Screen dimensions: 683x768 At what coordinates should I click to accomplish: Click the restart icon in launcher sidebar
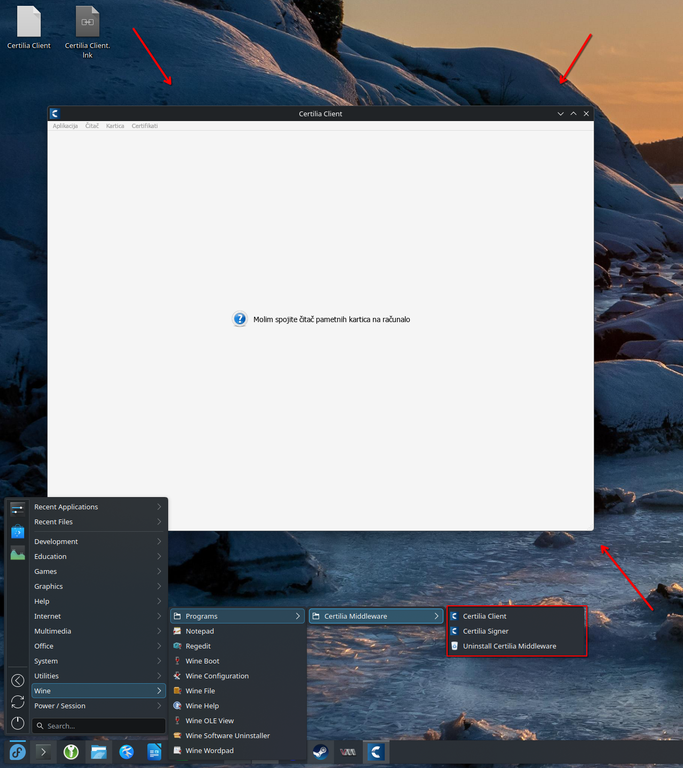[x=18, y=702]
